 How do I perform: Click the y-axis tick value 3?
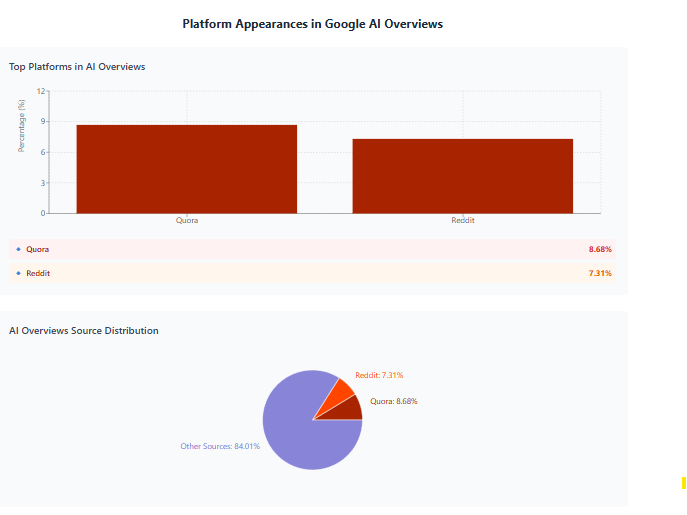pos(43,183)
